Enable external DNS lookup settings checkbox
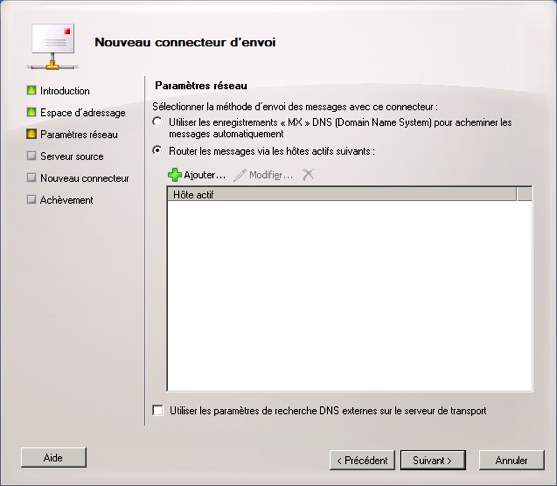The width and height of the screenshot is (557, 486). (158, 410)
